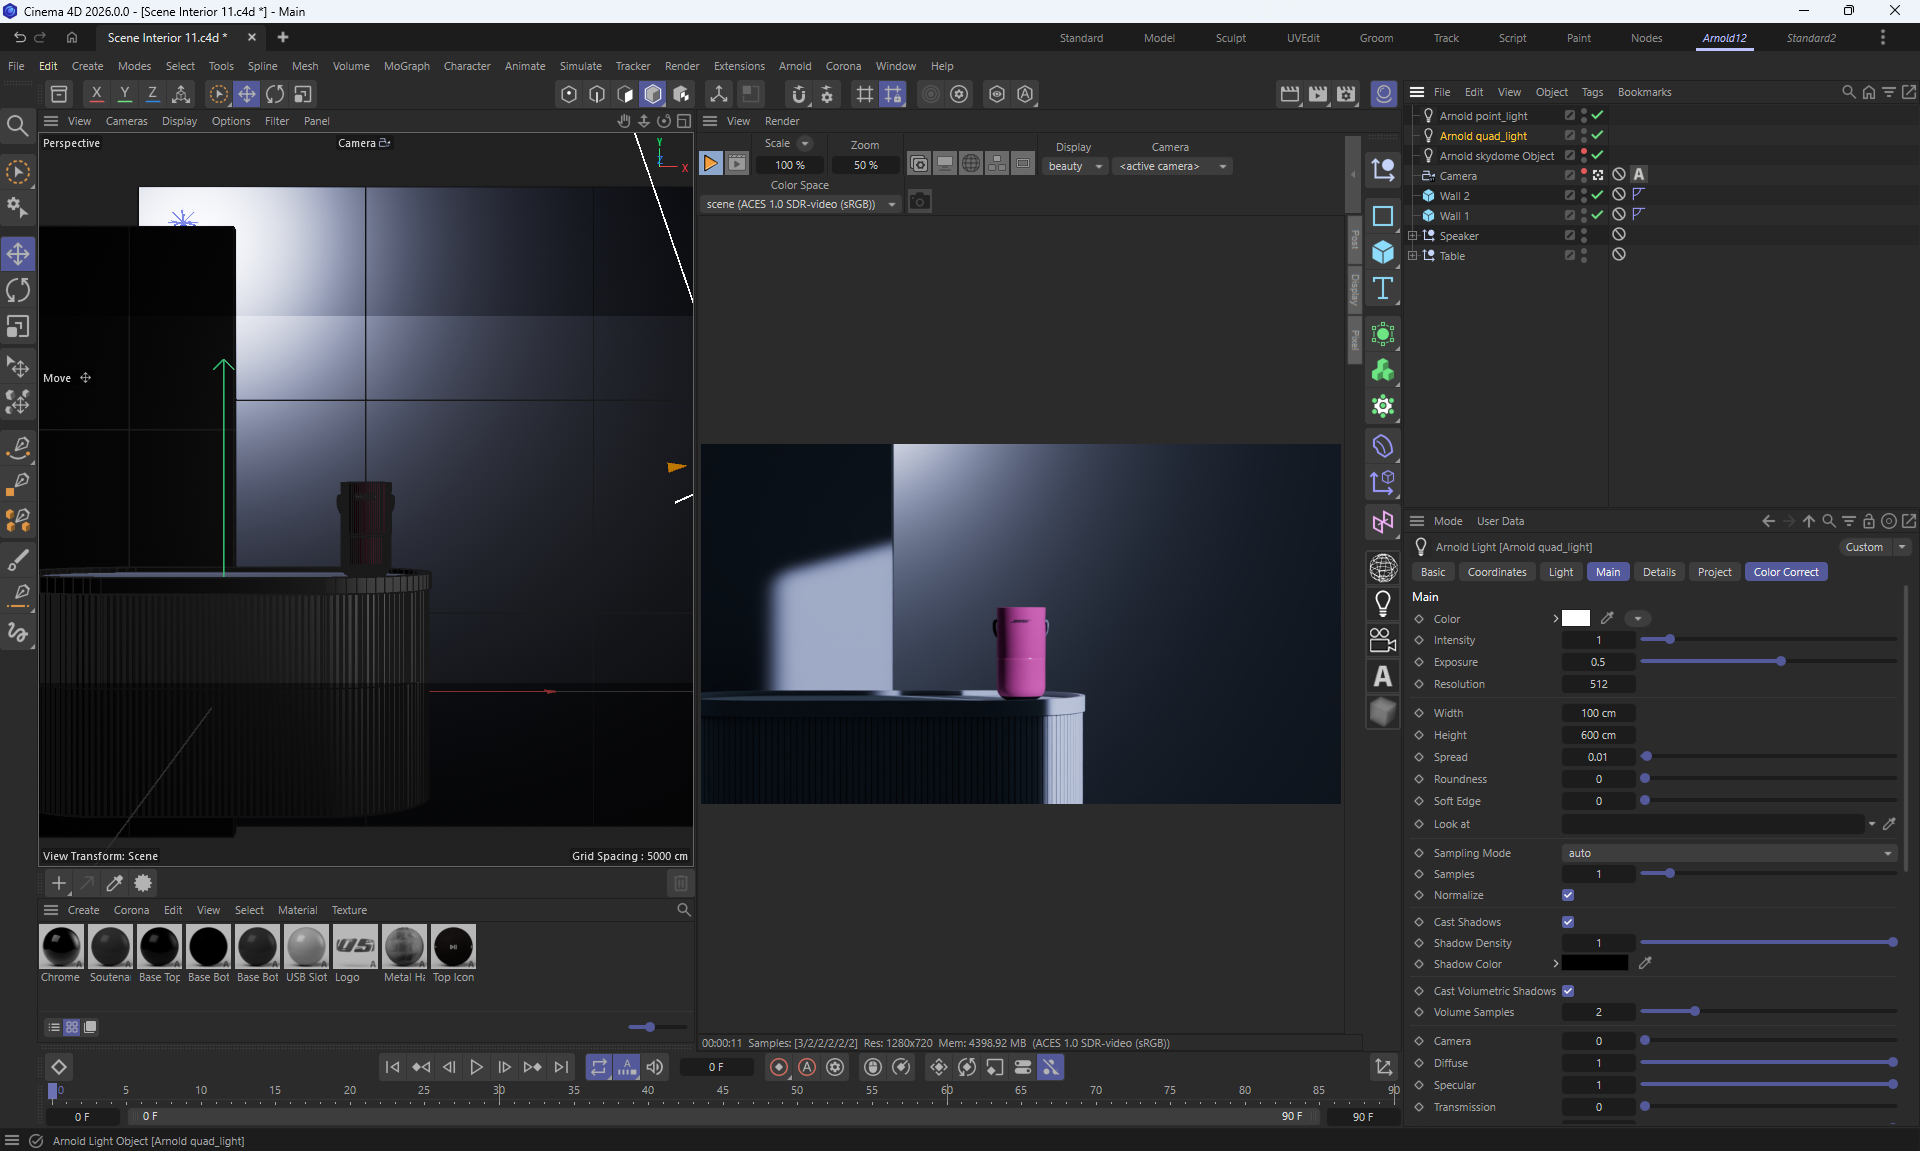
Task: Select the Chrome material thumbnail
Action: (61, 946)
